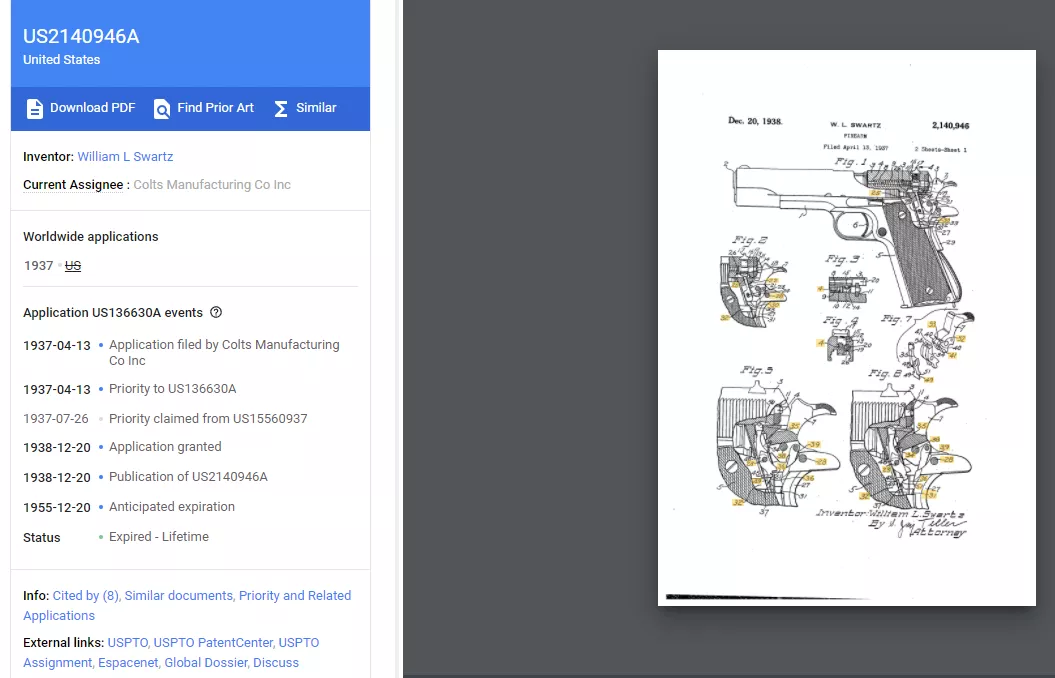Image resolution: width=1055 pixels, height=678 pixels.
Task: Click Application filed by Colts Manufacturing event
Action: coord(224,352)
